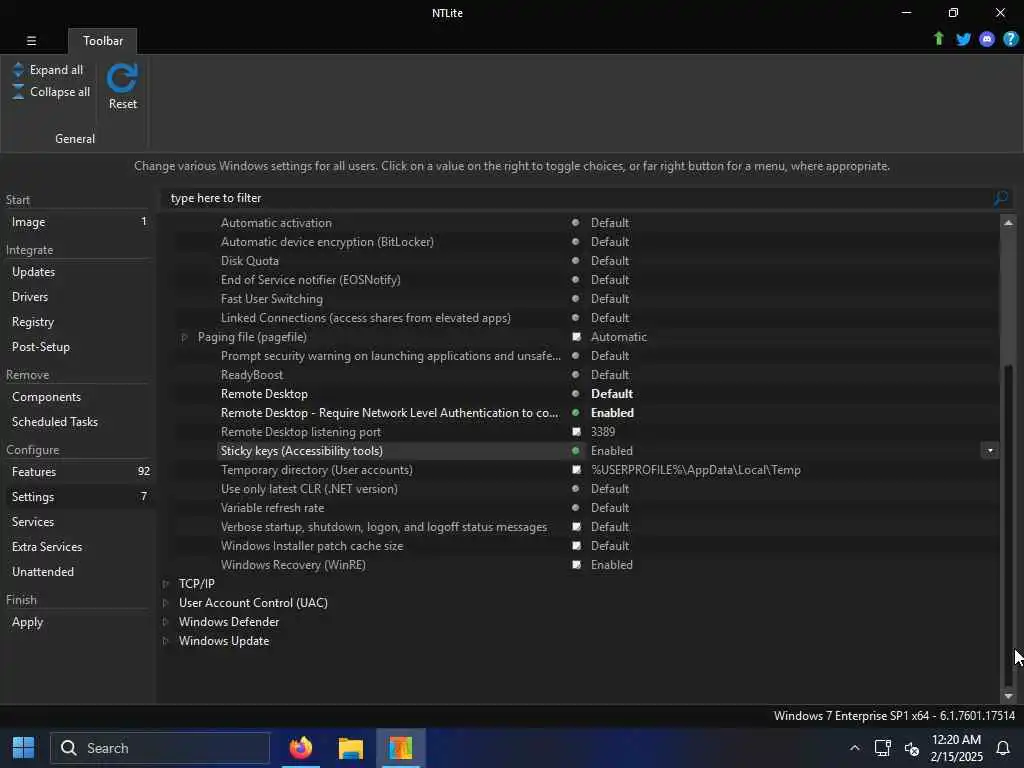1024x768 pixels.
Task: Click the Automatic pagefile value
Action: [x=618, y=337]
